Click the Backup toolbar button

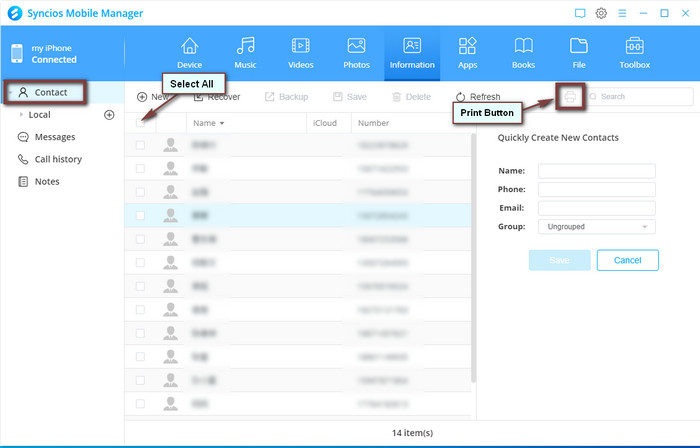pos(286,97)
